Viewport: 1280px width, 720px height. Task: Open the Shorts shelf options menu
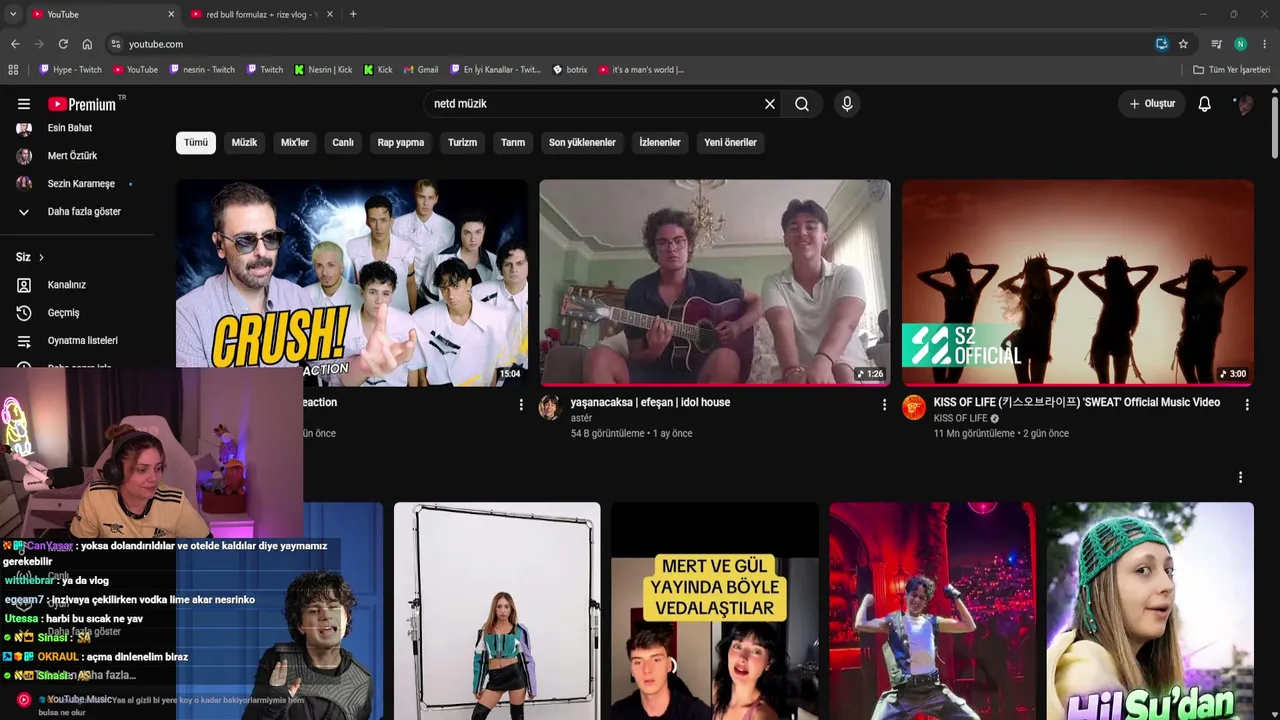[1241, 478]
